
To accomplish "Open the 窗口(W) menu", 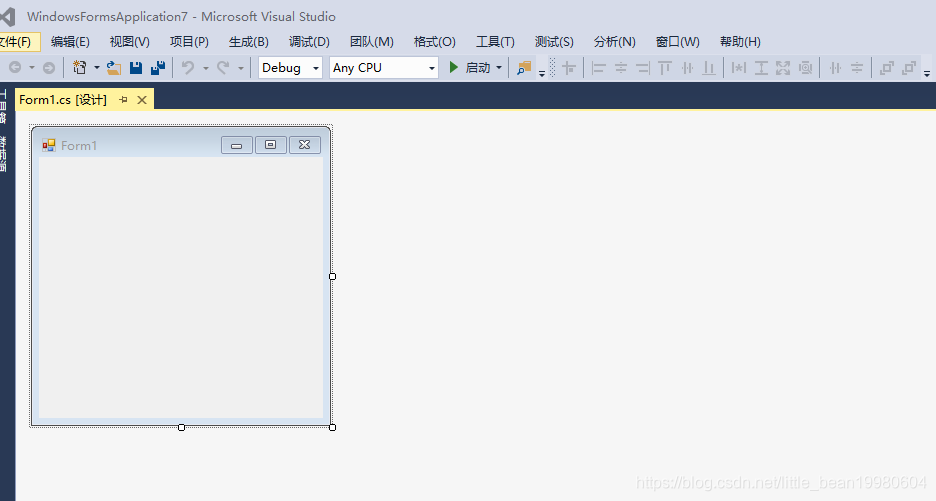I will point(678,42).
